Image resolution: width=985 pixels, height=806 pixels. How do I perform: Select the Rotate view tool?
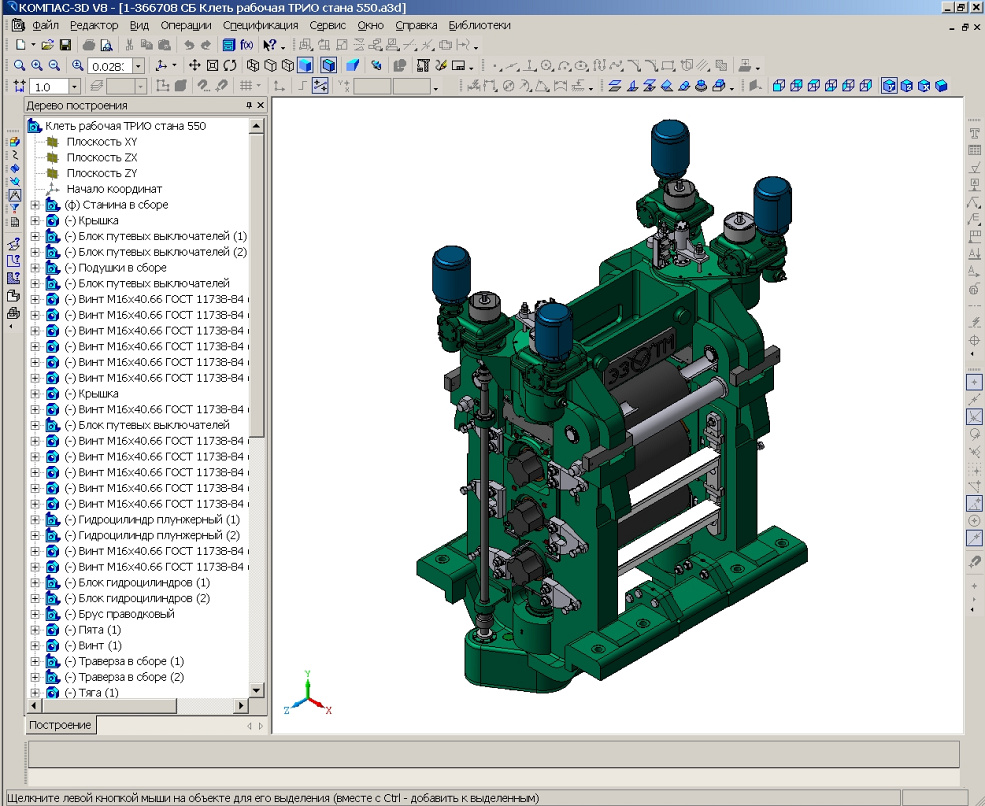[228, 65]
